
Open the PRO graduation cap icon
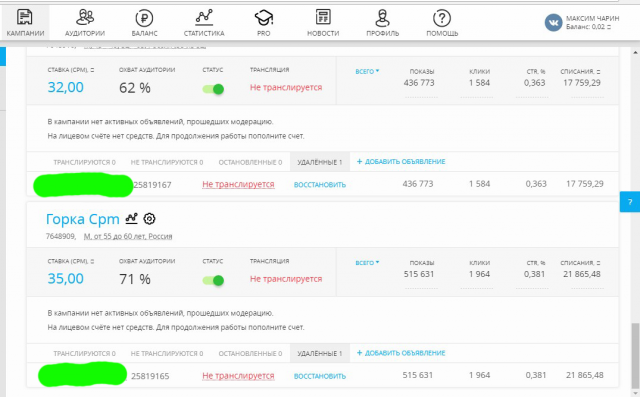click(x=264, y=18)
